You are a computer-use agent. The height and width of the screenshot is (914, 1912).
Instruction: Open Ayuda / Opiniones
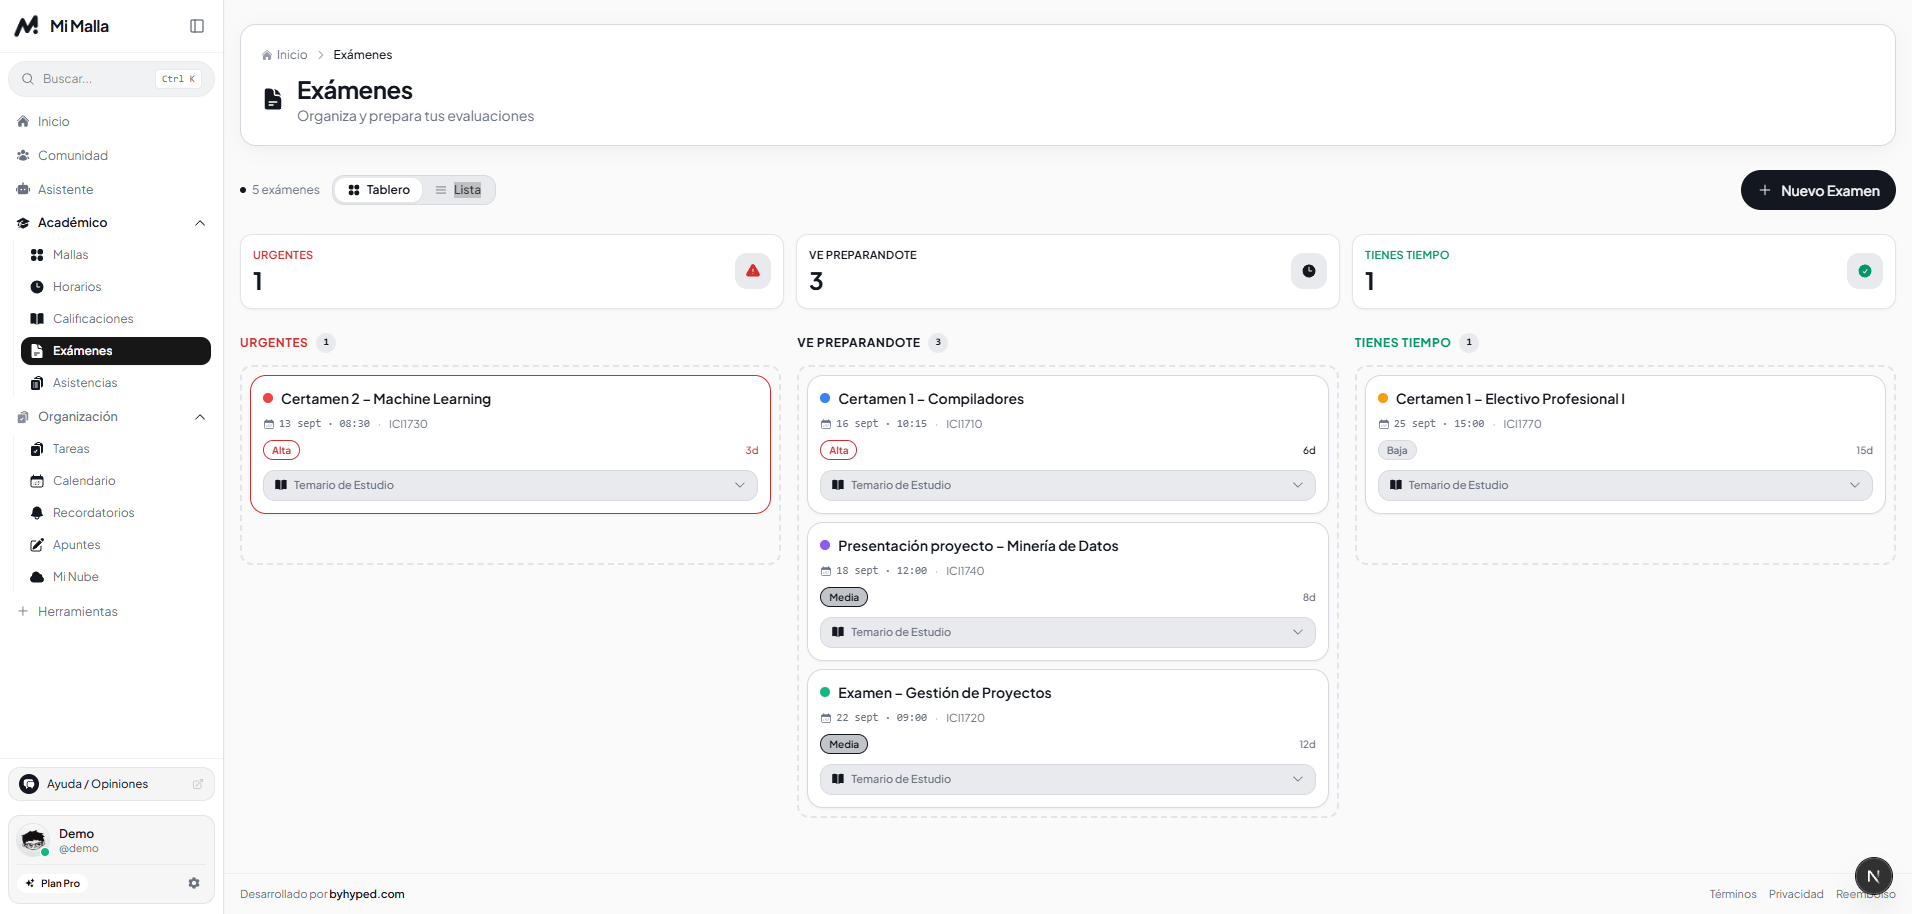111,784
